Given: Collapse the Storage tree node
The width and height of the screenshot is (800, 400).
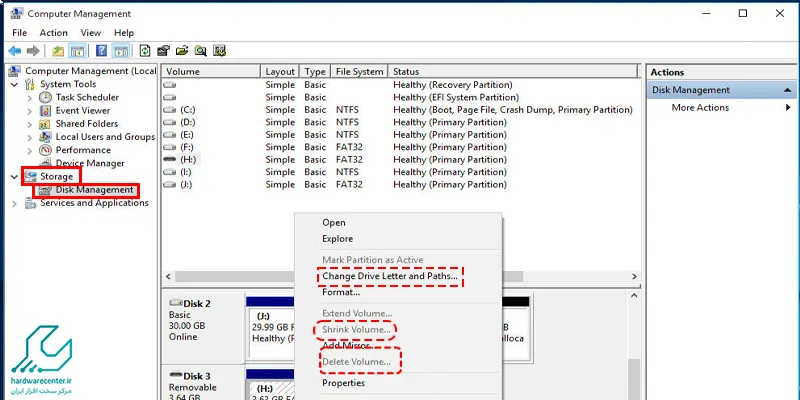Looking at the screenshot, I should tap(14, 177).
